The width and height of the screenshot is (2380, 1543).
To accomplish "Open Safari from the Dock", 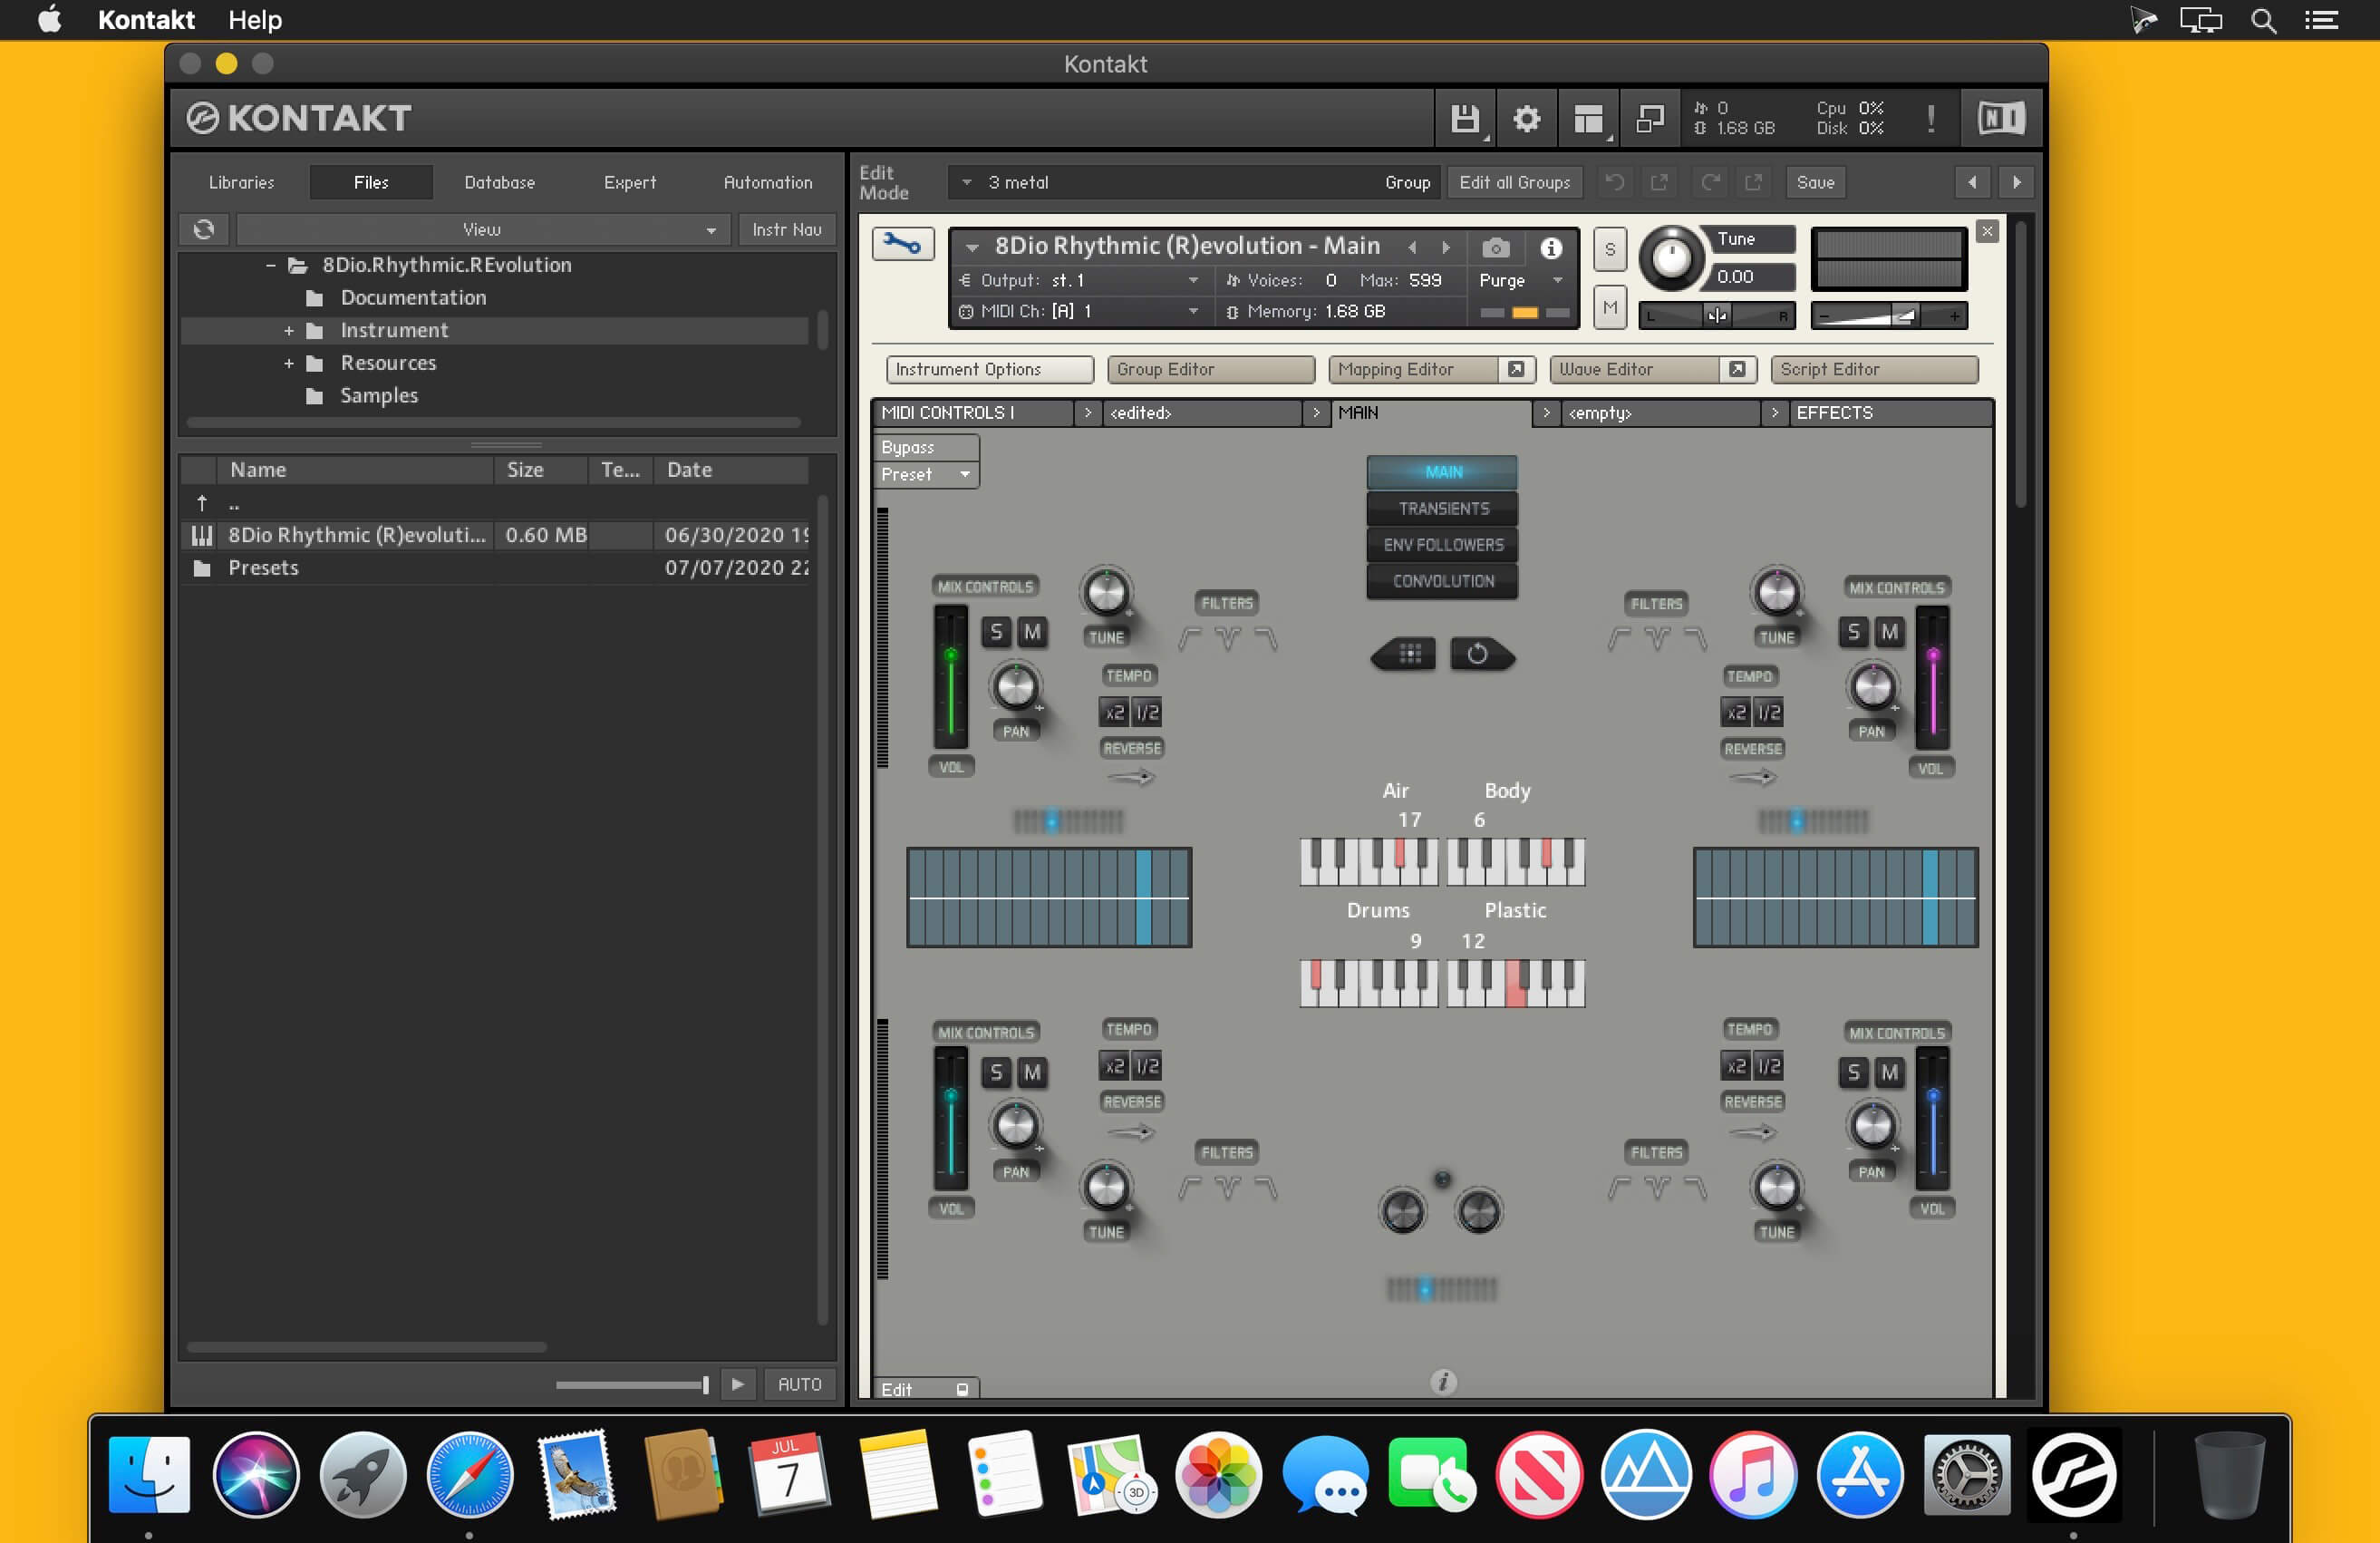I will pyautogui.click(x=469, y=1474).
